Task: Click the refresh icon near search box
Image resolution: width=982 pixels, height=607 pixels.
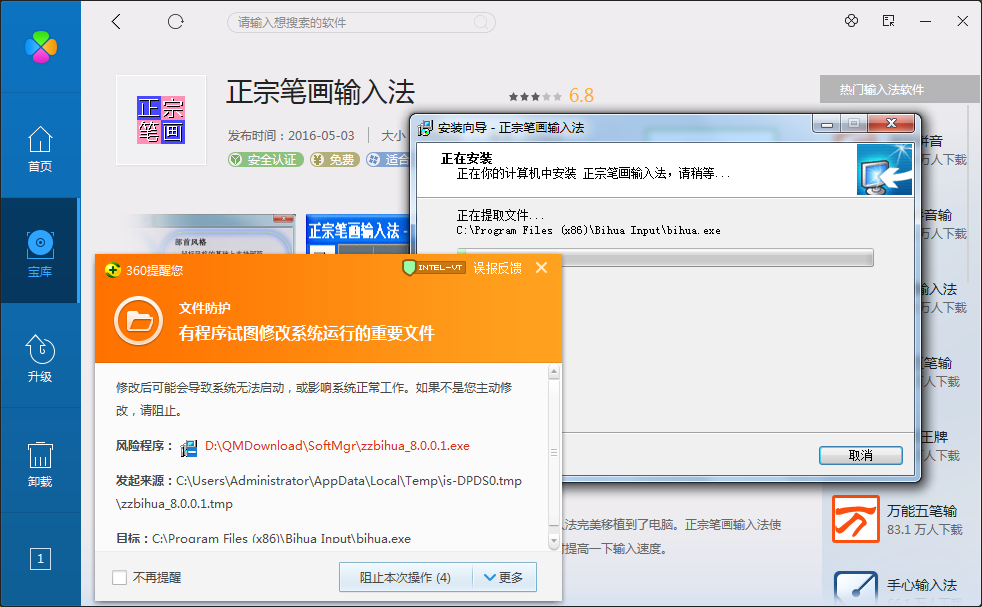Action: pos(176,21)
